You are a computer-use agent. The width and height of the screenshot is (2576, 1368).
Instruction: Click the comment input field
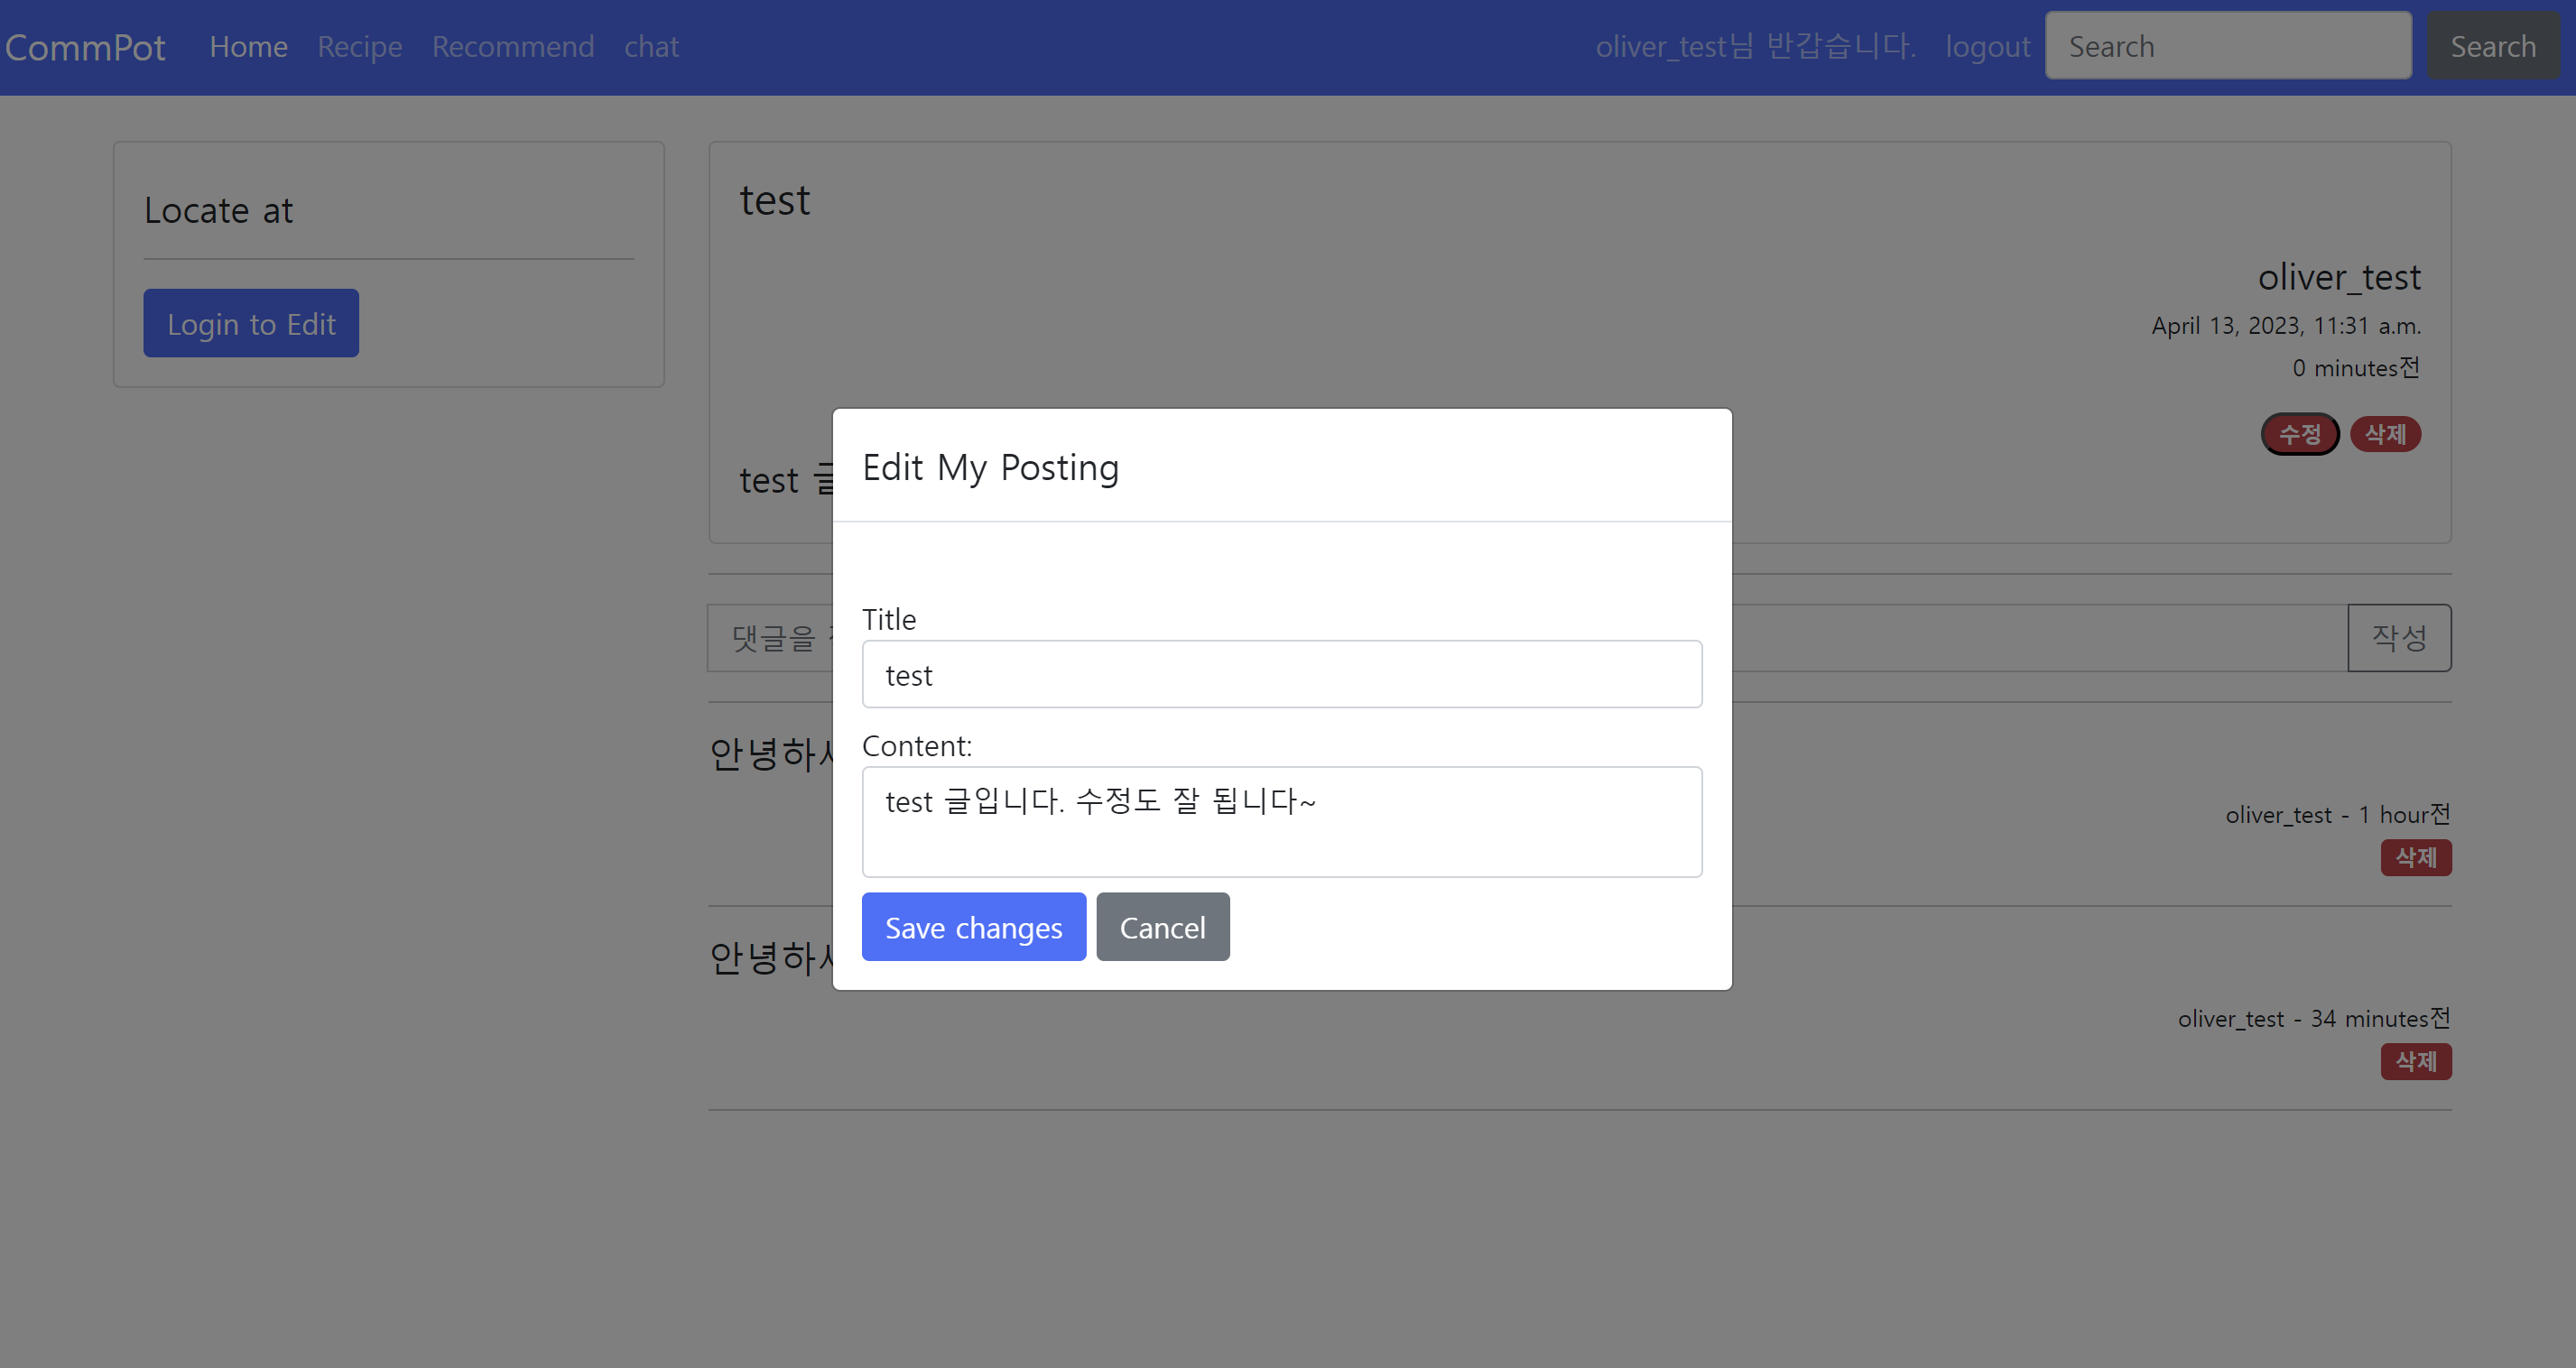[770, 638]
